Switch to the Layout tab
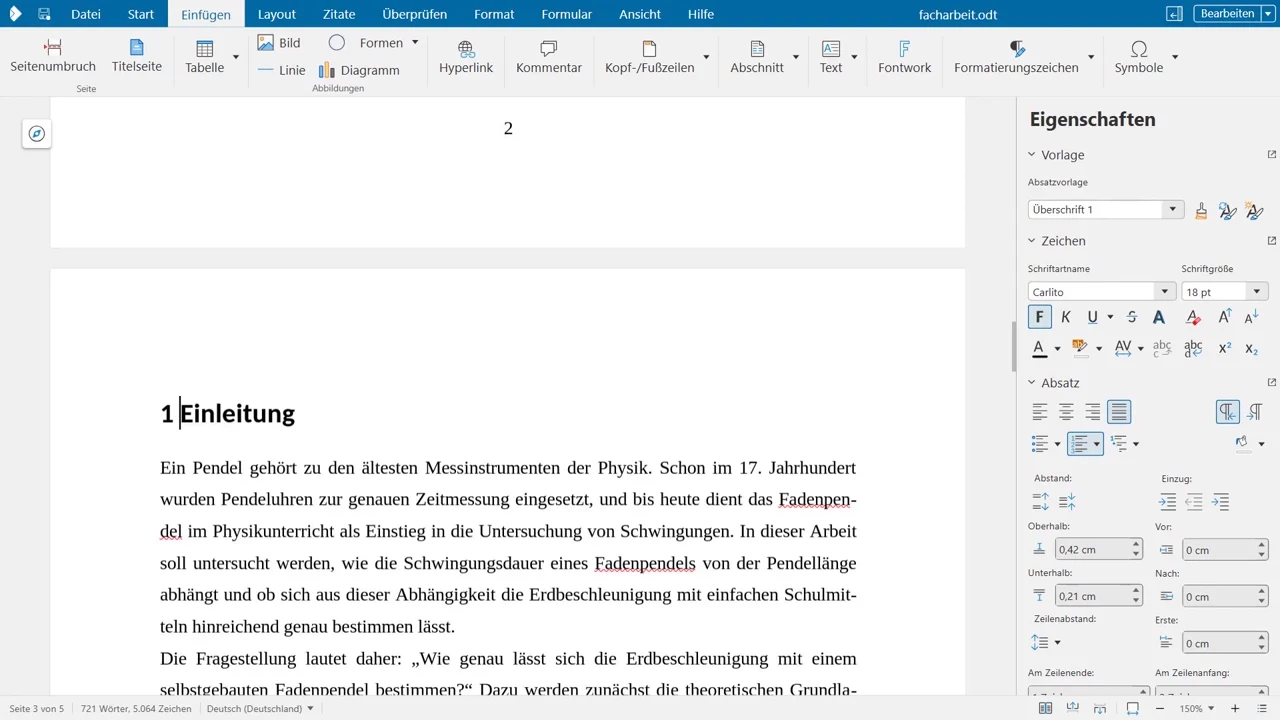This screenshot has width=1280, height=720. click(277, 14)
